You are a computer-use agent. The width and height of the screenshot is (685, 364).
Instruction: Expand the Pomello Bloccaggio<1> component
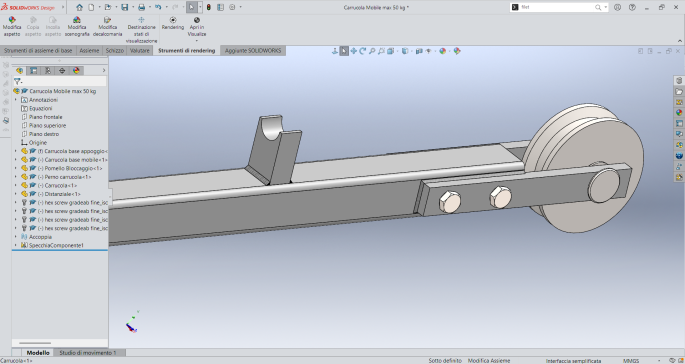point(16,168)
